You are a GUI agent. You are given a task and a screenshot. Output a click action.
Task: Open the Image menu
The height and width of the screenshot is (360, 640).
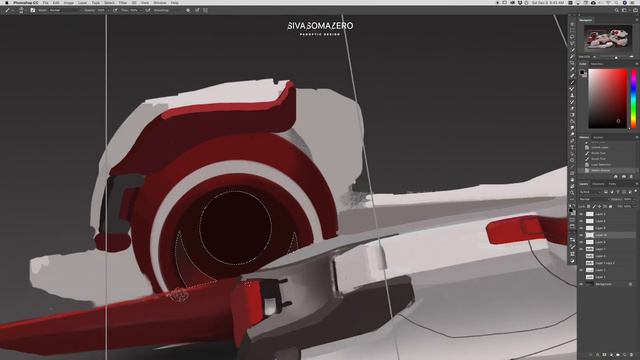pos(69,2)
